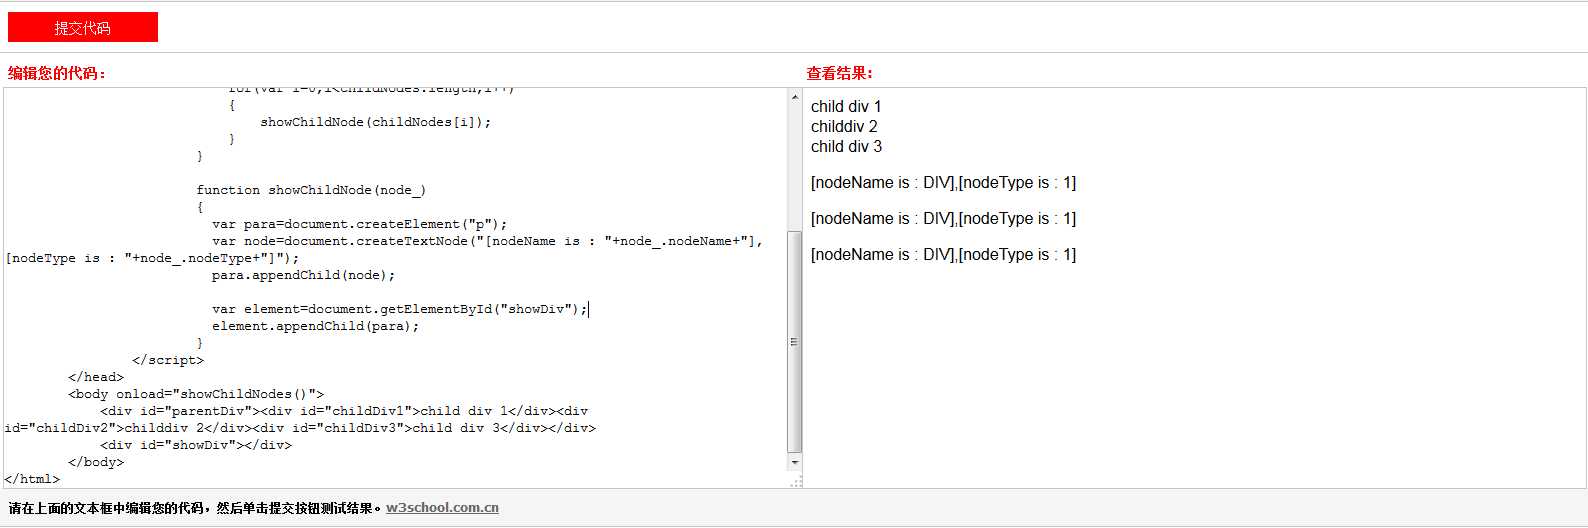
Task: Click 'childdiv 2' in result pane
Action: (x=844, y=126)
